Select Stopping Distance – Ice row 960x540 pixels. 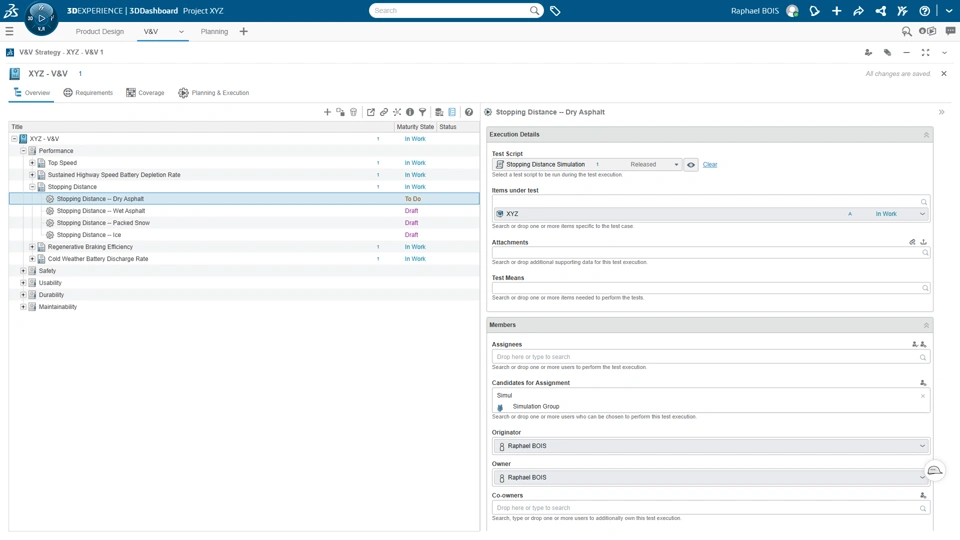244,234
